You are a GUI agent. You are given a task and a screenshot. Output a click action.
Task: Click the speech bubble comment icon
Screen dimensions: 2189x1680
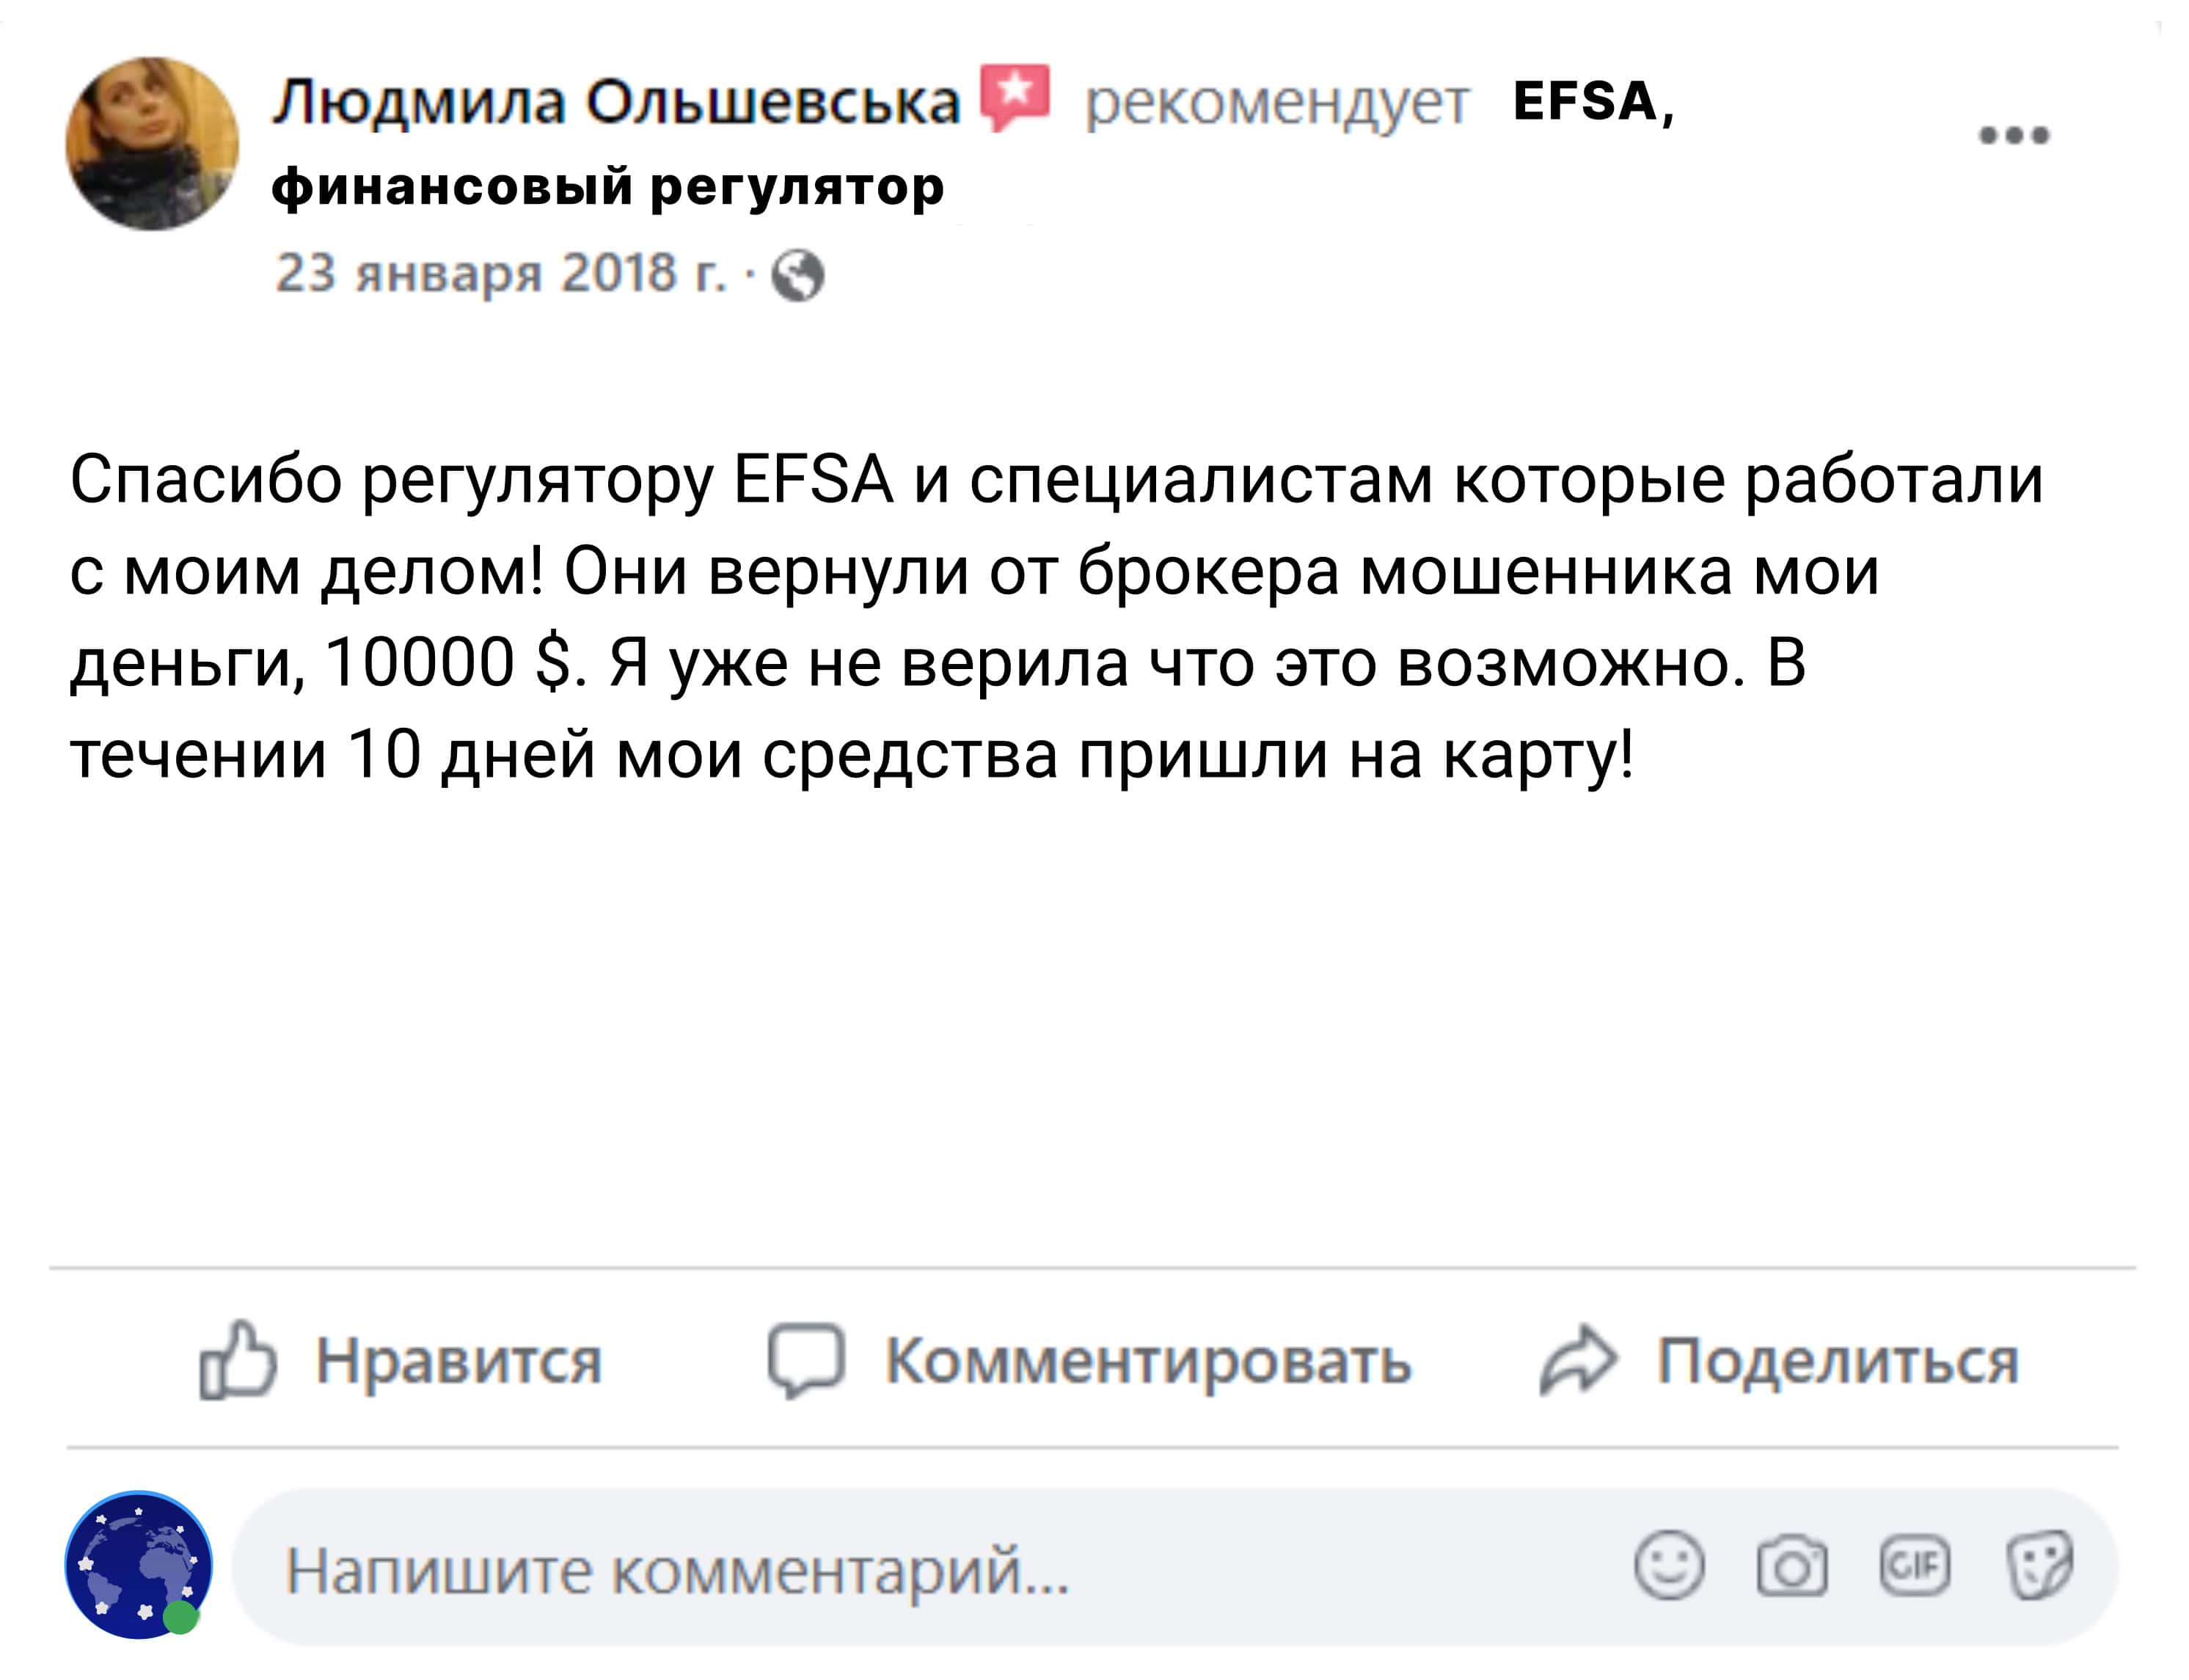[805, 1361]
